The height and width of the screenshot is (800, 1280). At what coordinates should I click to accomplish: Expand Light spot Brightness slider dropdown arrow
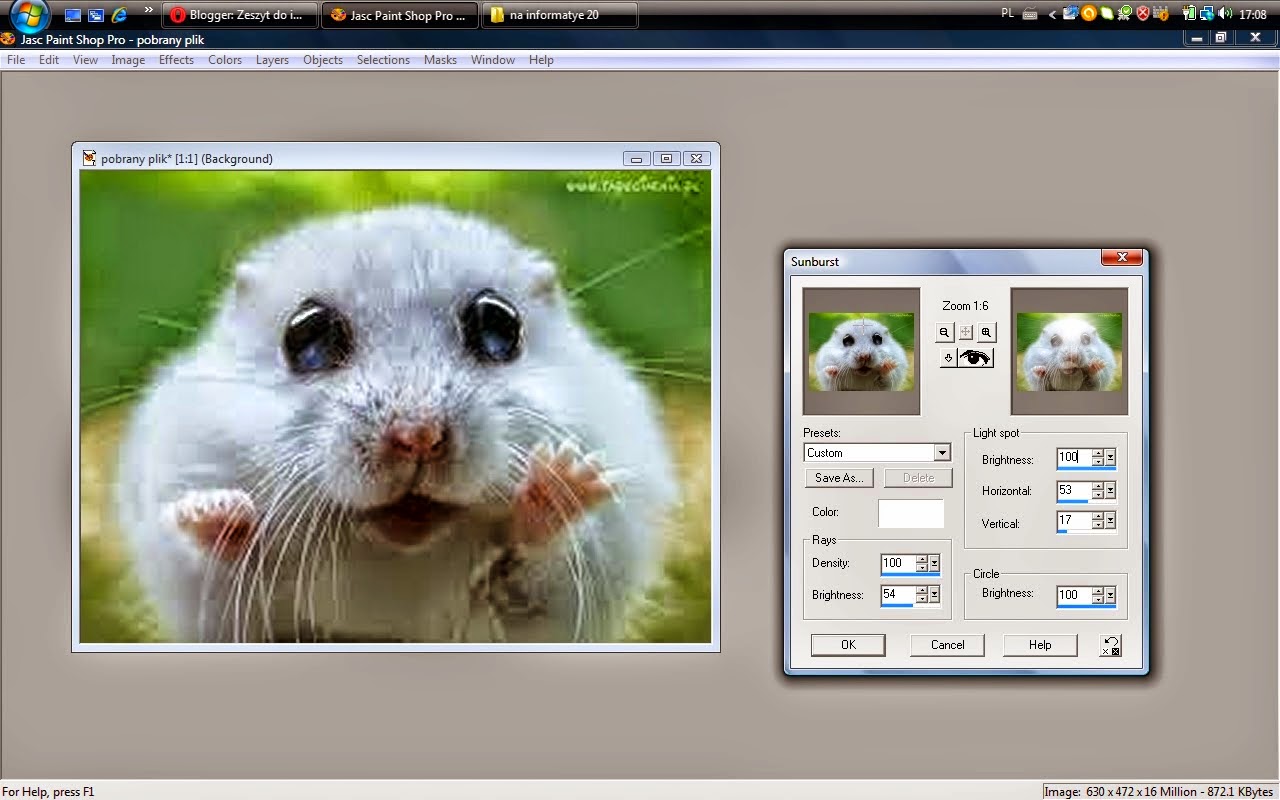(x=1110, y=457)
